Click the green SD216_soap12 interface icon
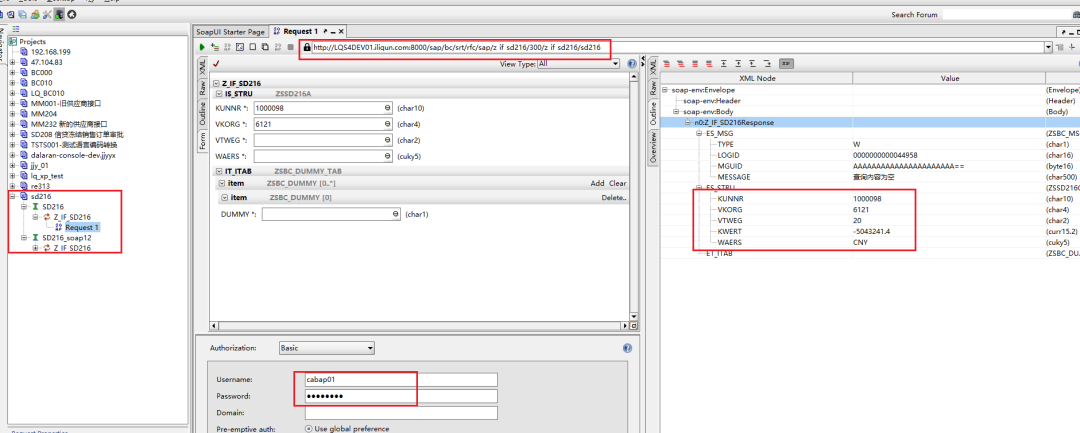 coord(36,238)
